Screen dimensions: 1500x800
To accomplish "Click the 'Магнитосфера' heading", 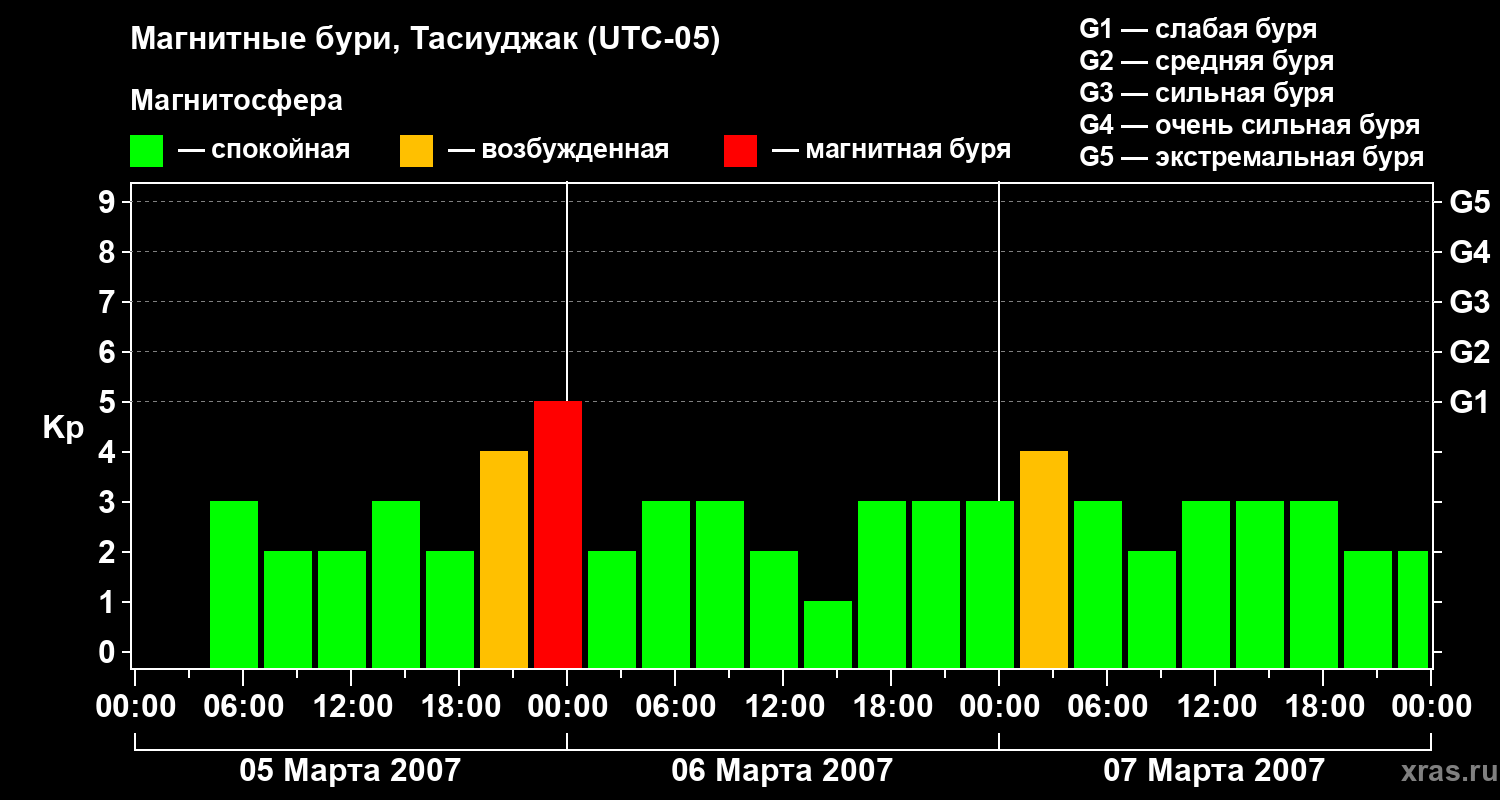I will pos(237,101).
